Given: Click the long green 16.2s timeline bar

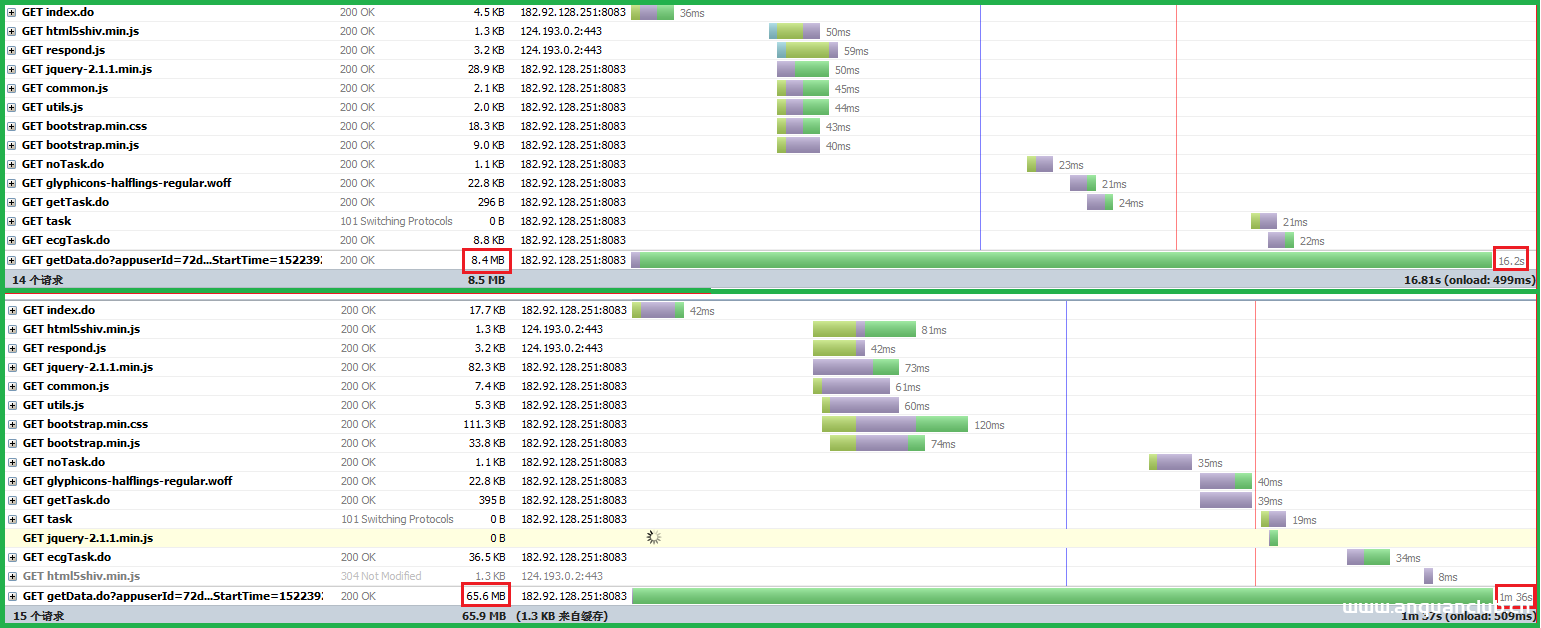Looking at the screenshot, I should 1060,260.
